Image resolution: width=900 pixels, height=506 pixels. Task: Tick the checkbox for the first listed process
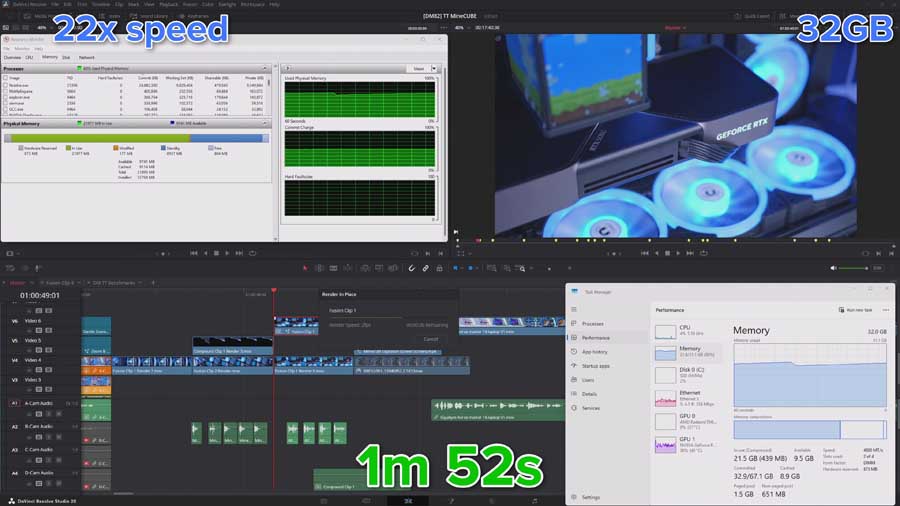[6, 84]
